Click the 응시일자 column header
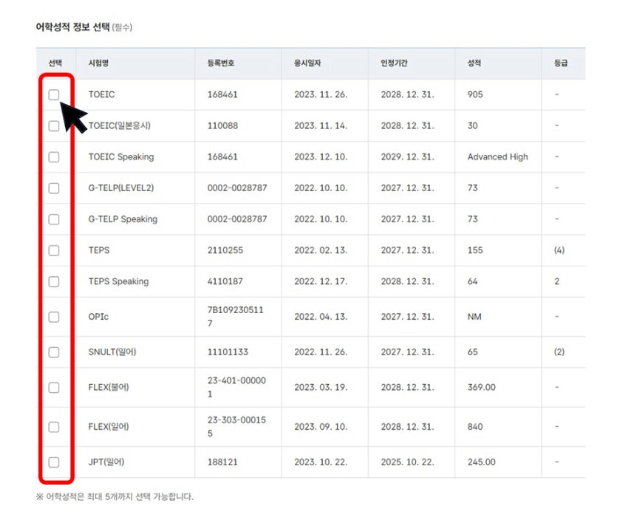 click(x=307, y=63)
